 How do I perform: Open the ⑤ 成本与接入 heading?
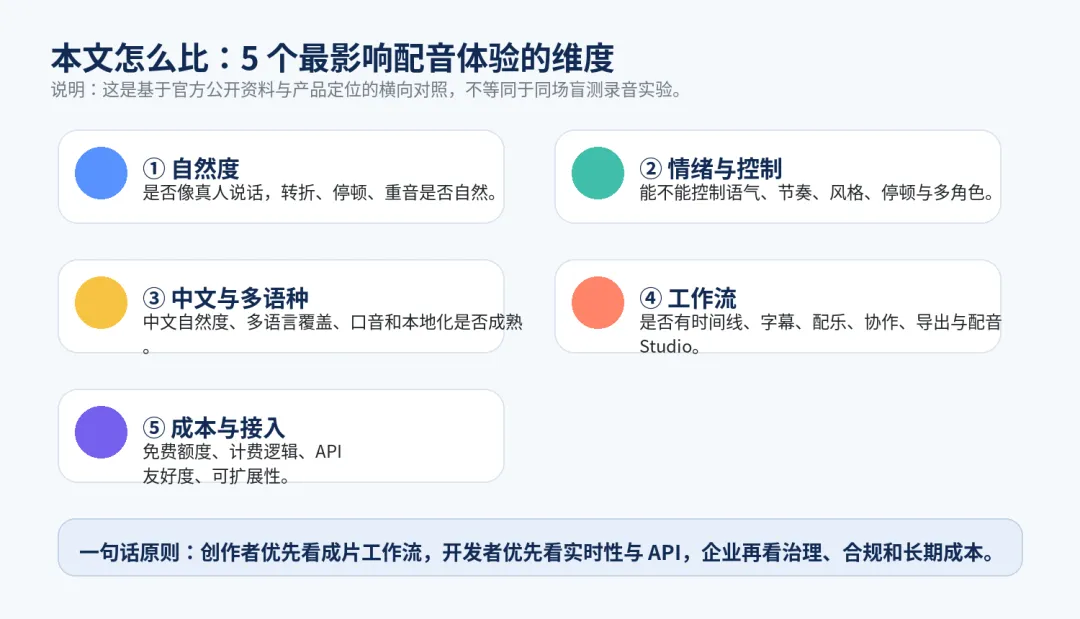213,428
